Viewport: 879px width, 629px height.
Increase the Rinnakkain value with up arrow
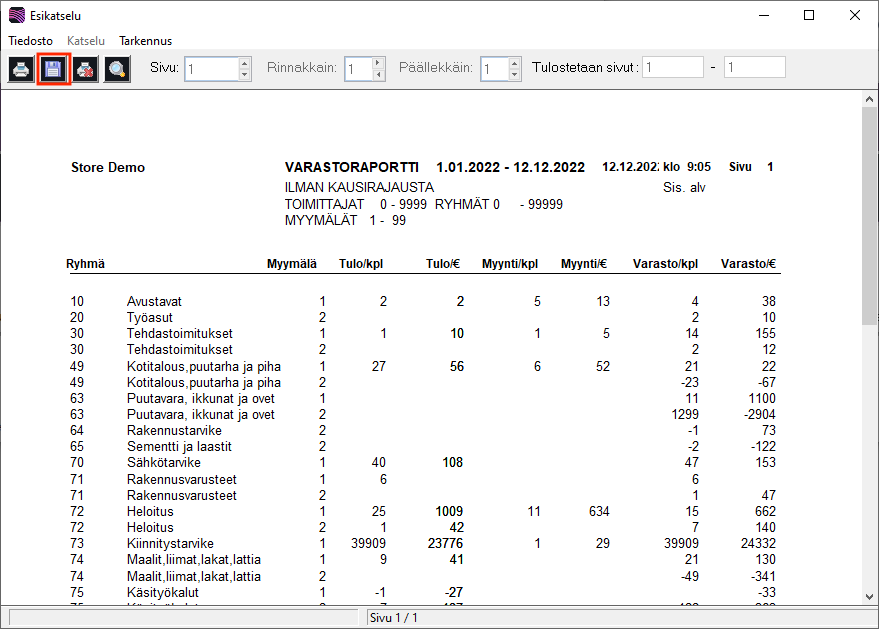pos(378,63)
